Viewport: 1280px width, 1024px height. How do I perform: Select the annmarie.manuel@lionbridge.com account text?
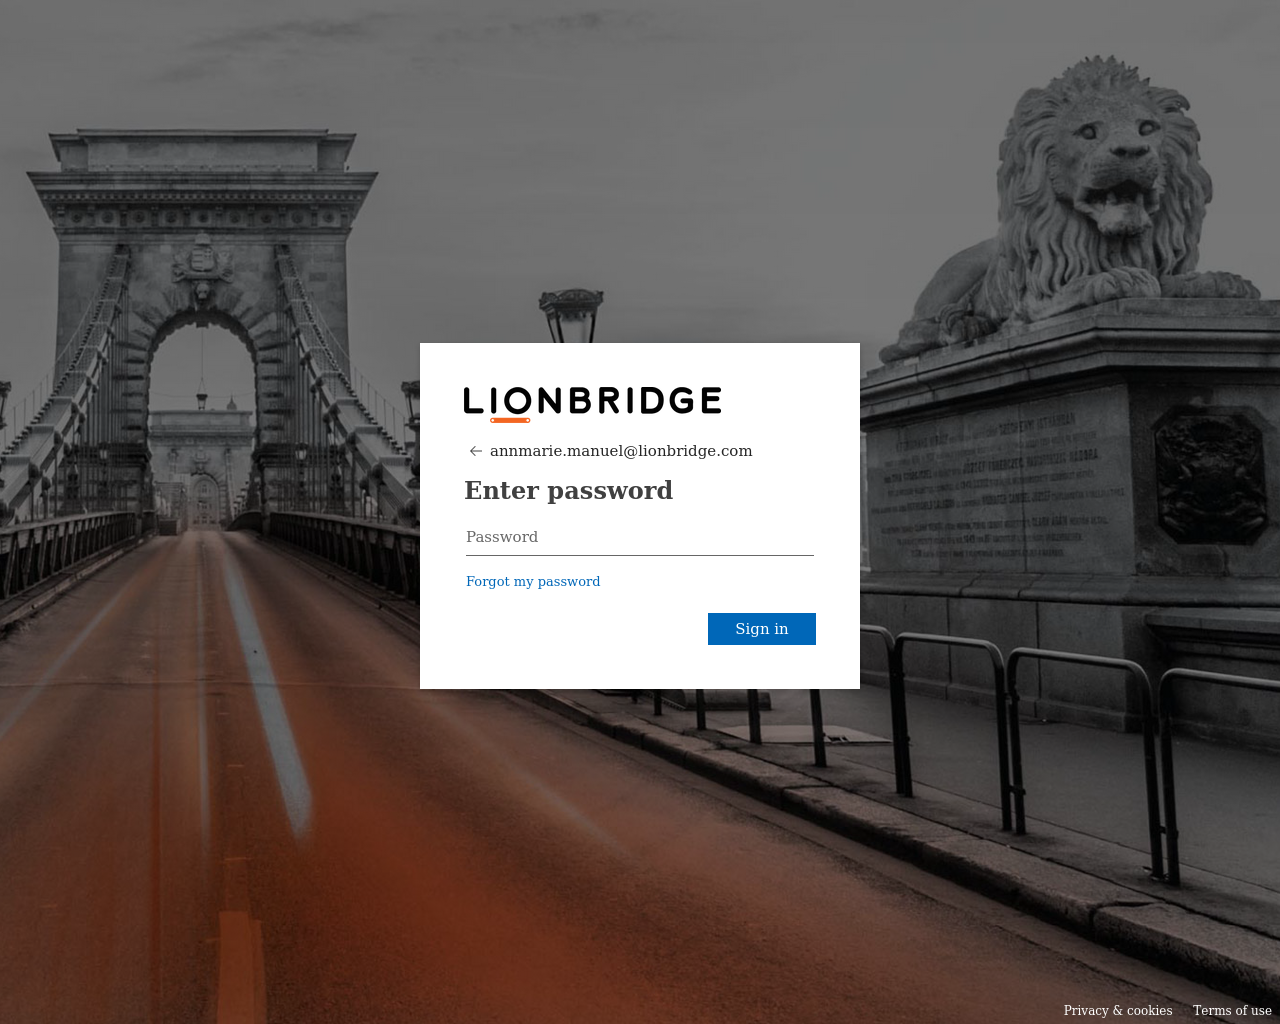coord(621,451)
